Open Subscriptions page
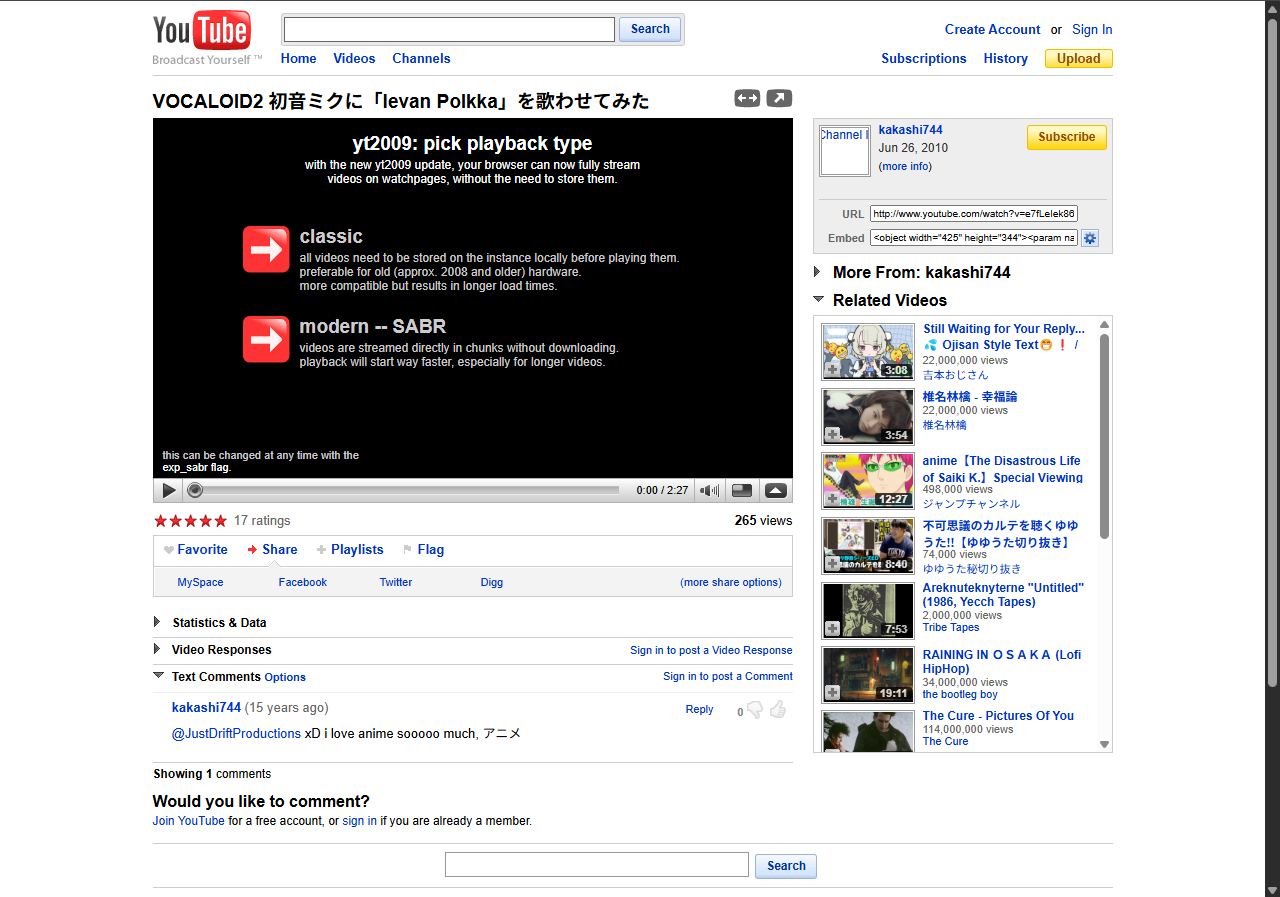The height and width of the screenshot is (897, 1280). 924,58
